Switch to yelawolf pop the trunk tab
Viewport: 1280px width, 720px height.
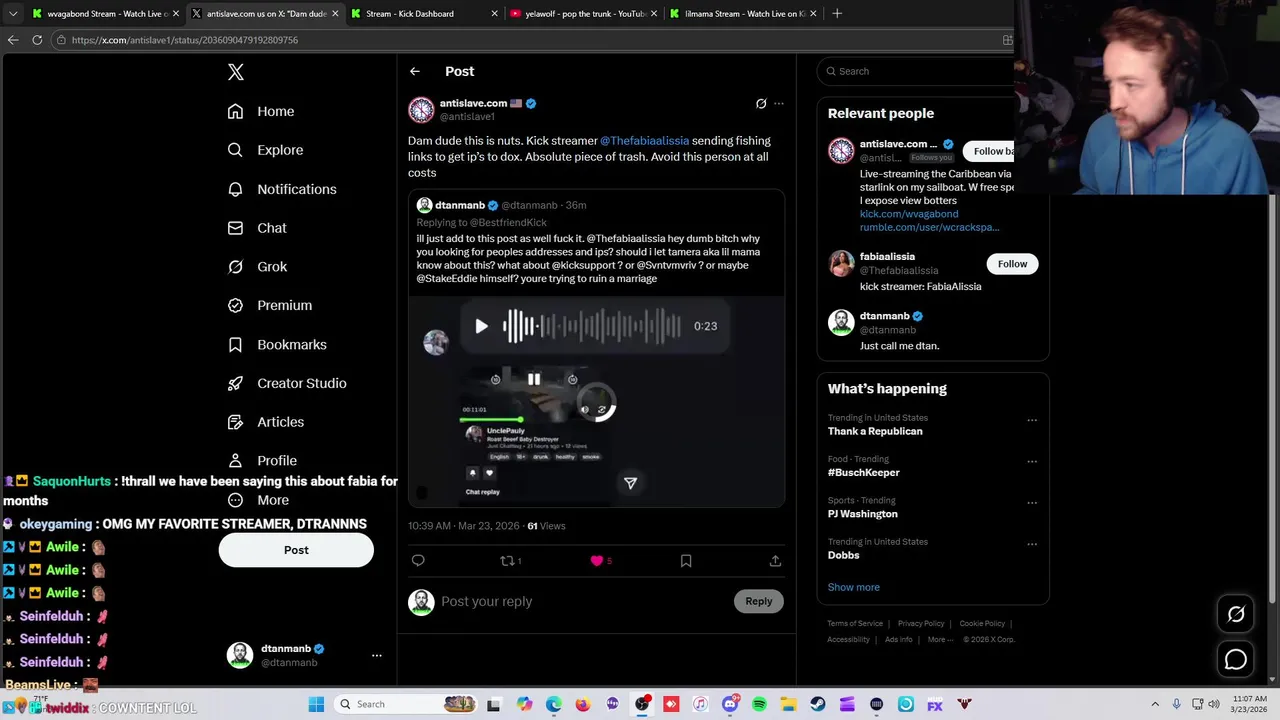tap(583, 13)
